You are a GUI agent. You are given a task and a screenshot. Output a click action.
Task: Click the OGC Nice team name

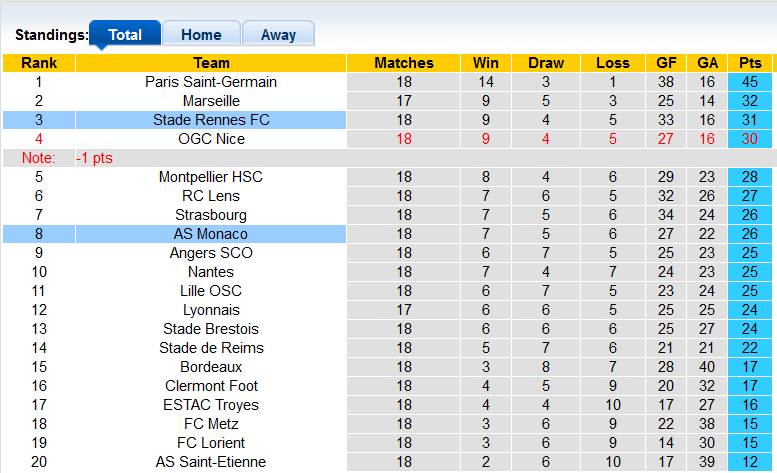pos(211,139)
